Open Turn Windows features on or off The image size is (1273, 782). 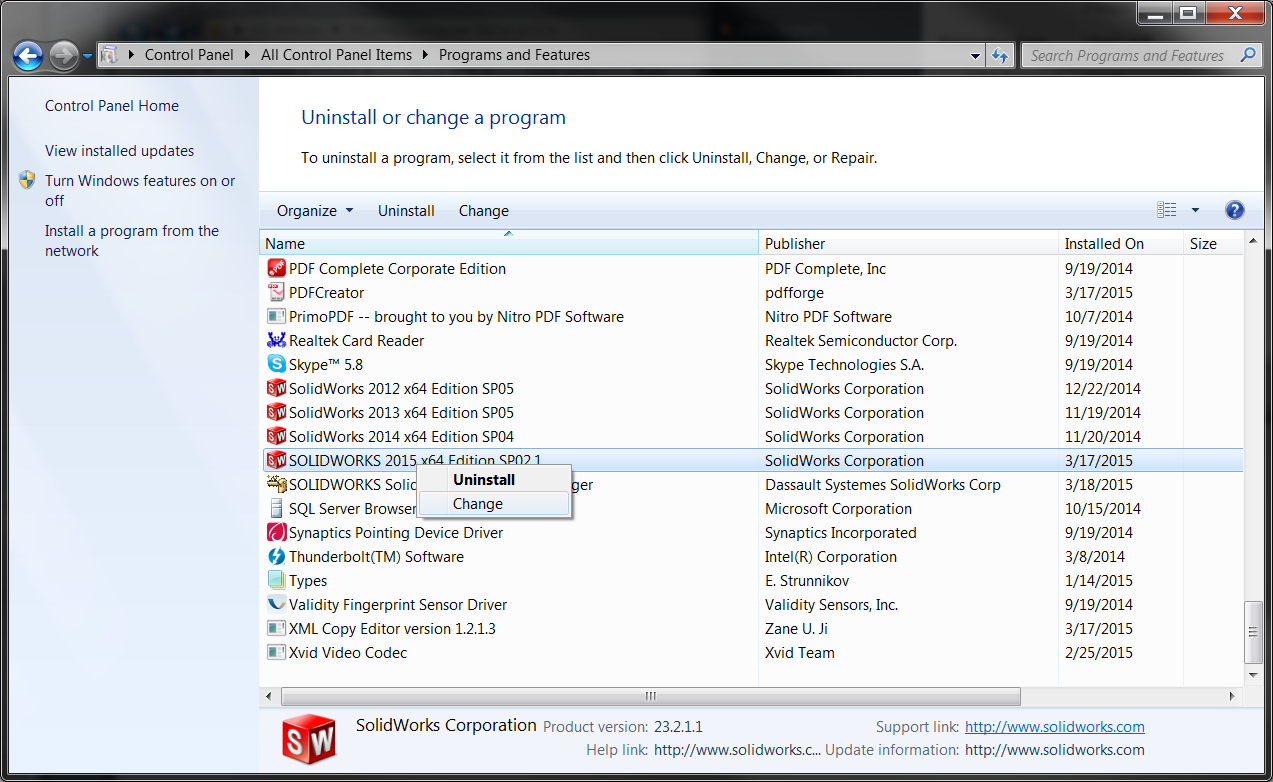[x=140, y=190]
